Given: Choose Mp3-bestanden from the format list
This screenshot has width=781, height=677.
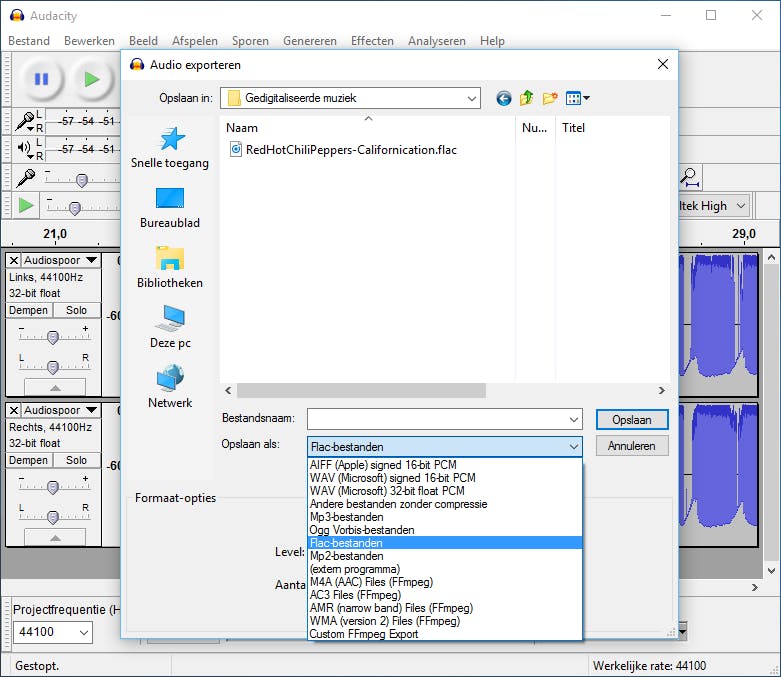Looking at the screenshot, I should (x=445, y=517).
